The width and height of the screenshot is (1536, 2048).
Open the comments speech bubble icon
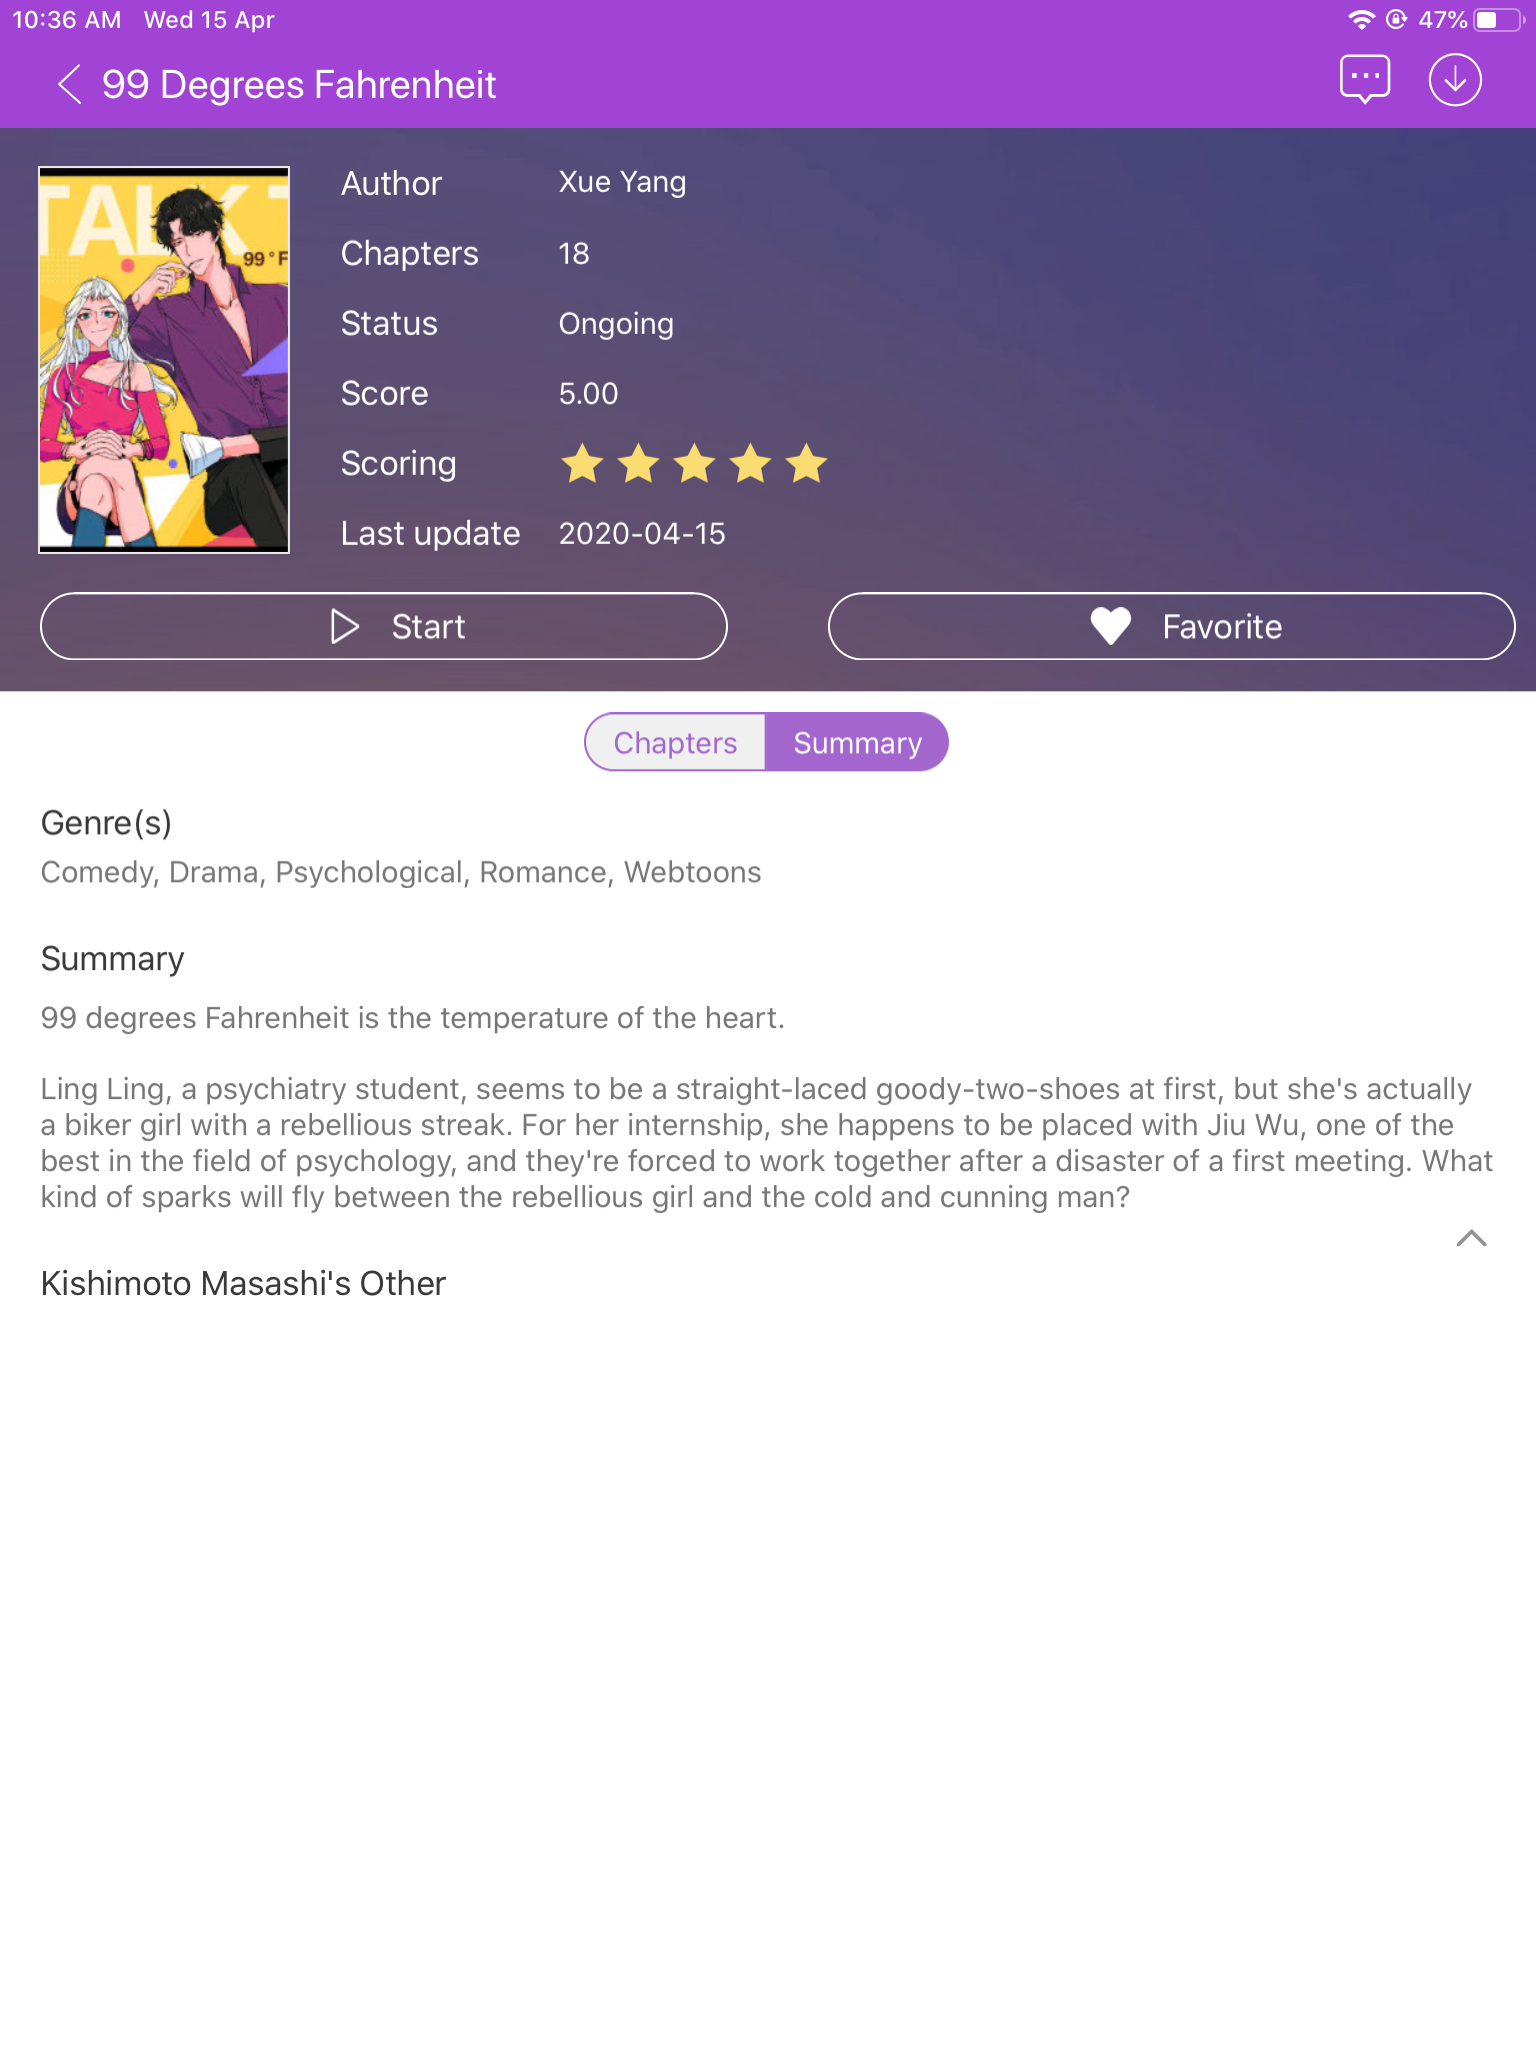coord(1365,80)
